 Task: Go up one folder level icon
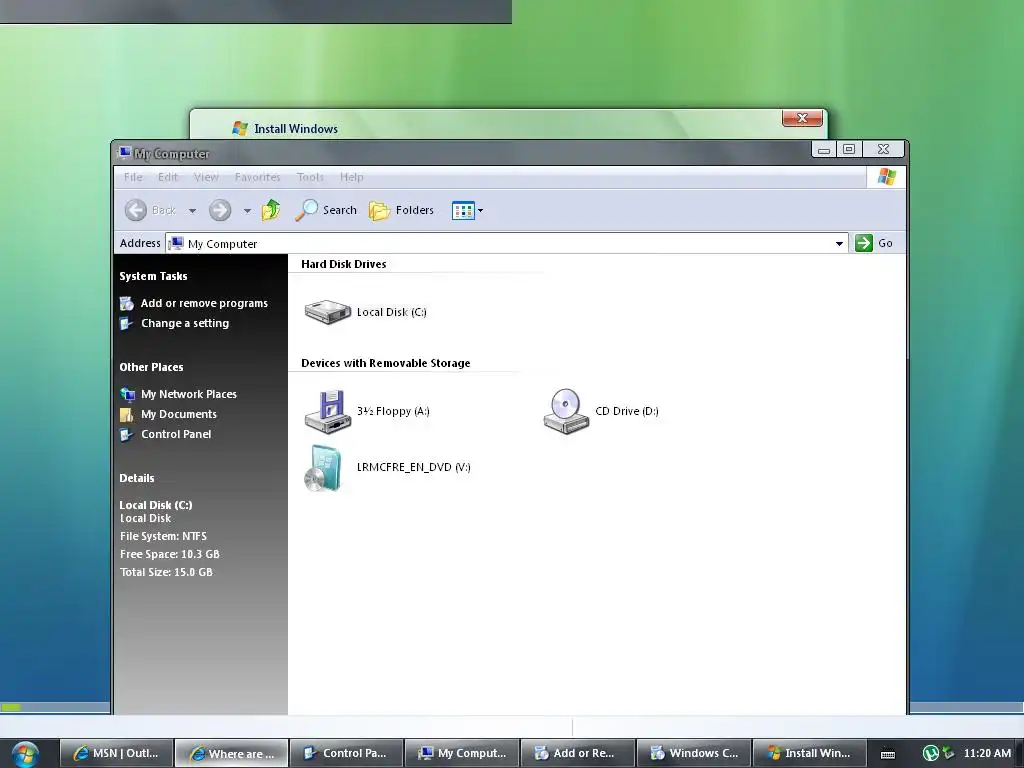click(270, 210)
